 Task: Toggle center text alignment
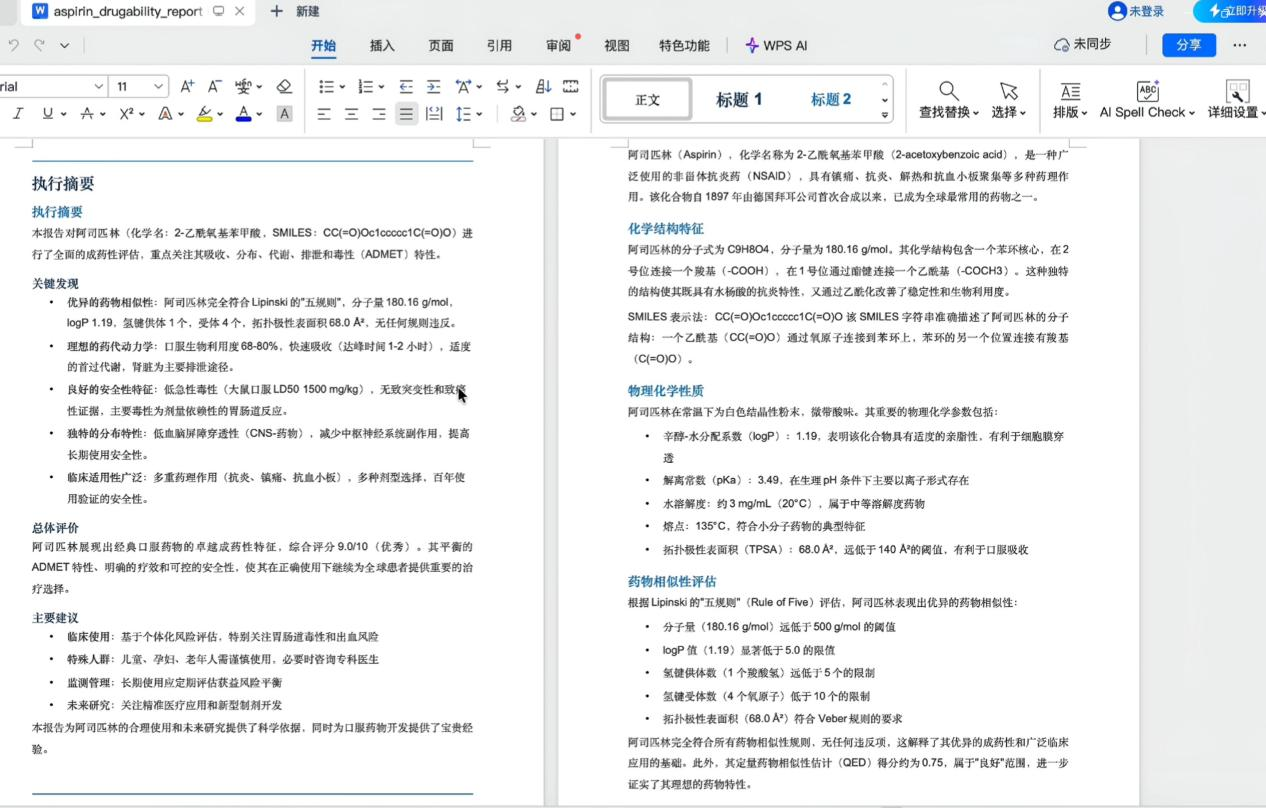(351, 114)
